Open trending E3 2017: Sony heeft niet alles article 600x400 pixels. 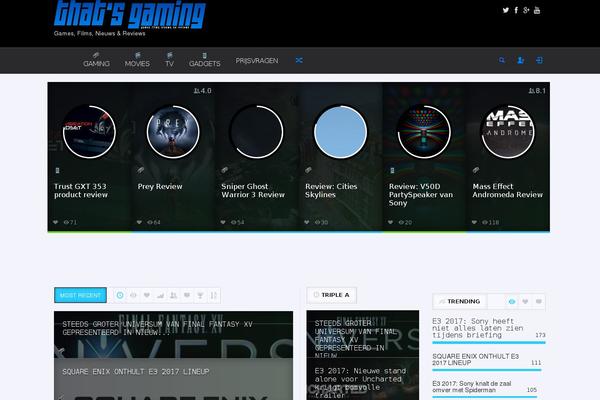478,328
